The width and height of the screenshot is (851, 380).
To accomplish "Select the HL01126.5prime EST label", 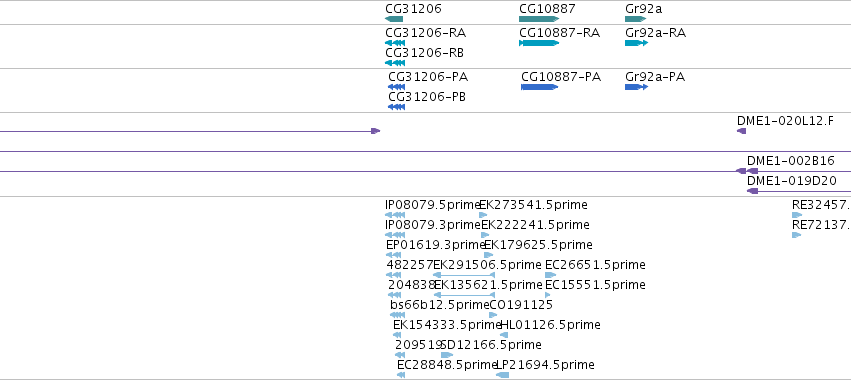I will pos(550,325).
